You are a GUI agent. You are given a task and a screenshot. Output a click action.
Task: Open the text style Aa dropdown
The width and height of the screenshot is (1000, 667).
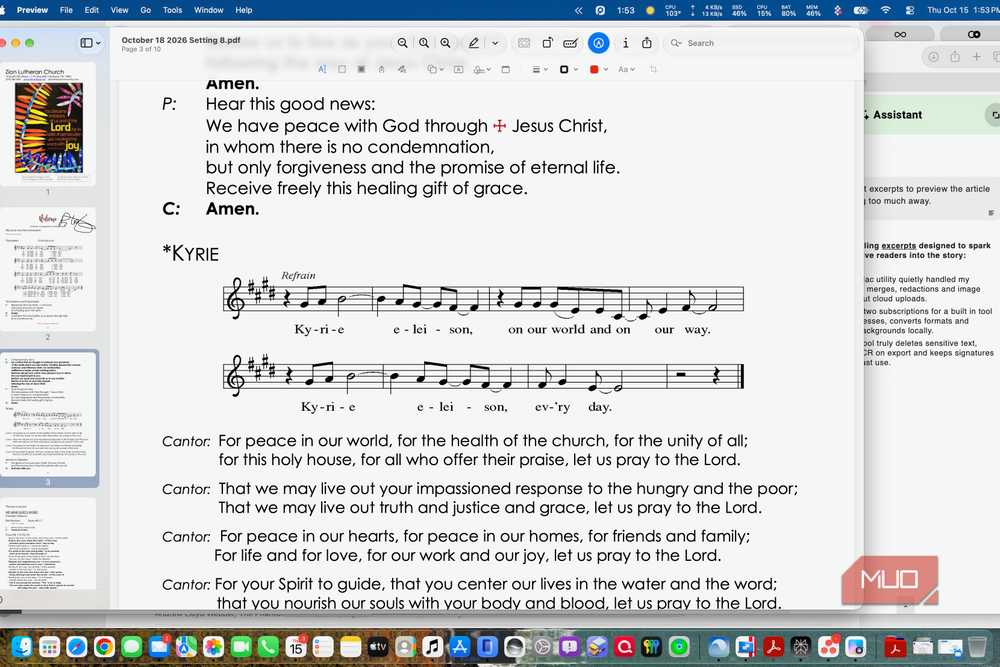click(626, 69)
